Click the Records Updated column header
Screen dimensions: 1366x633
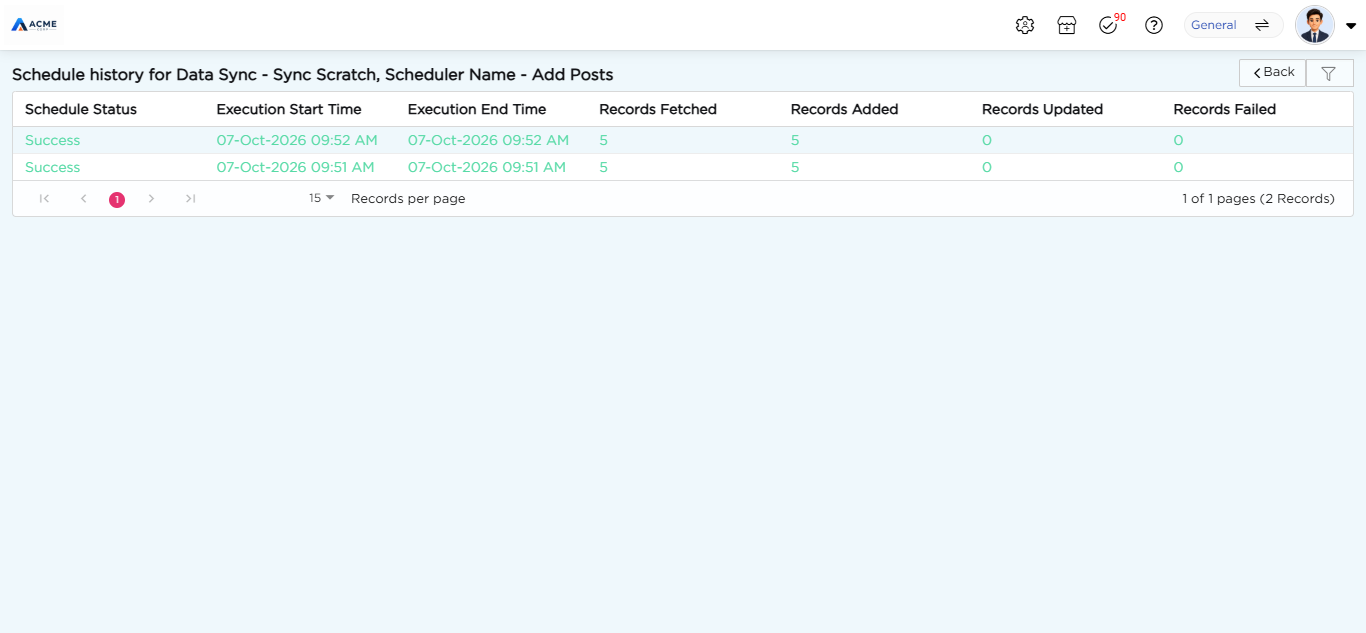(x=1043, y=109)
